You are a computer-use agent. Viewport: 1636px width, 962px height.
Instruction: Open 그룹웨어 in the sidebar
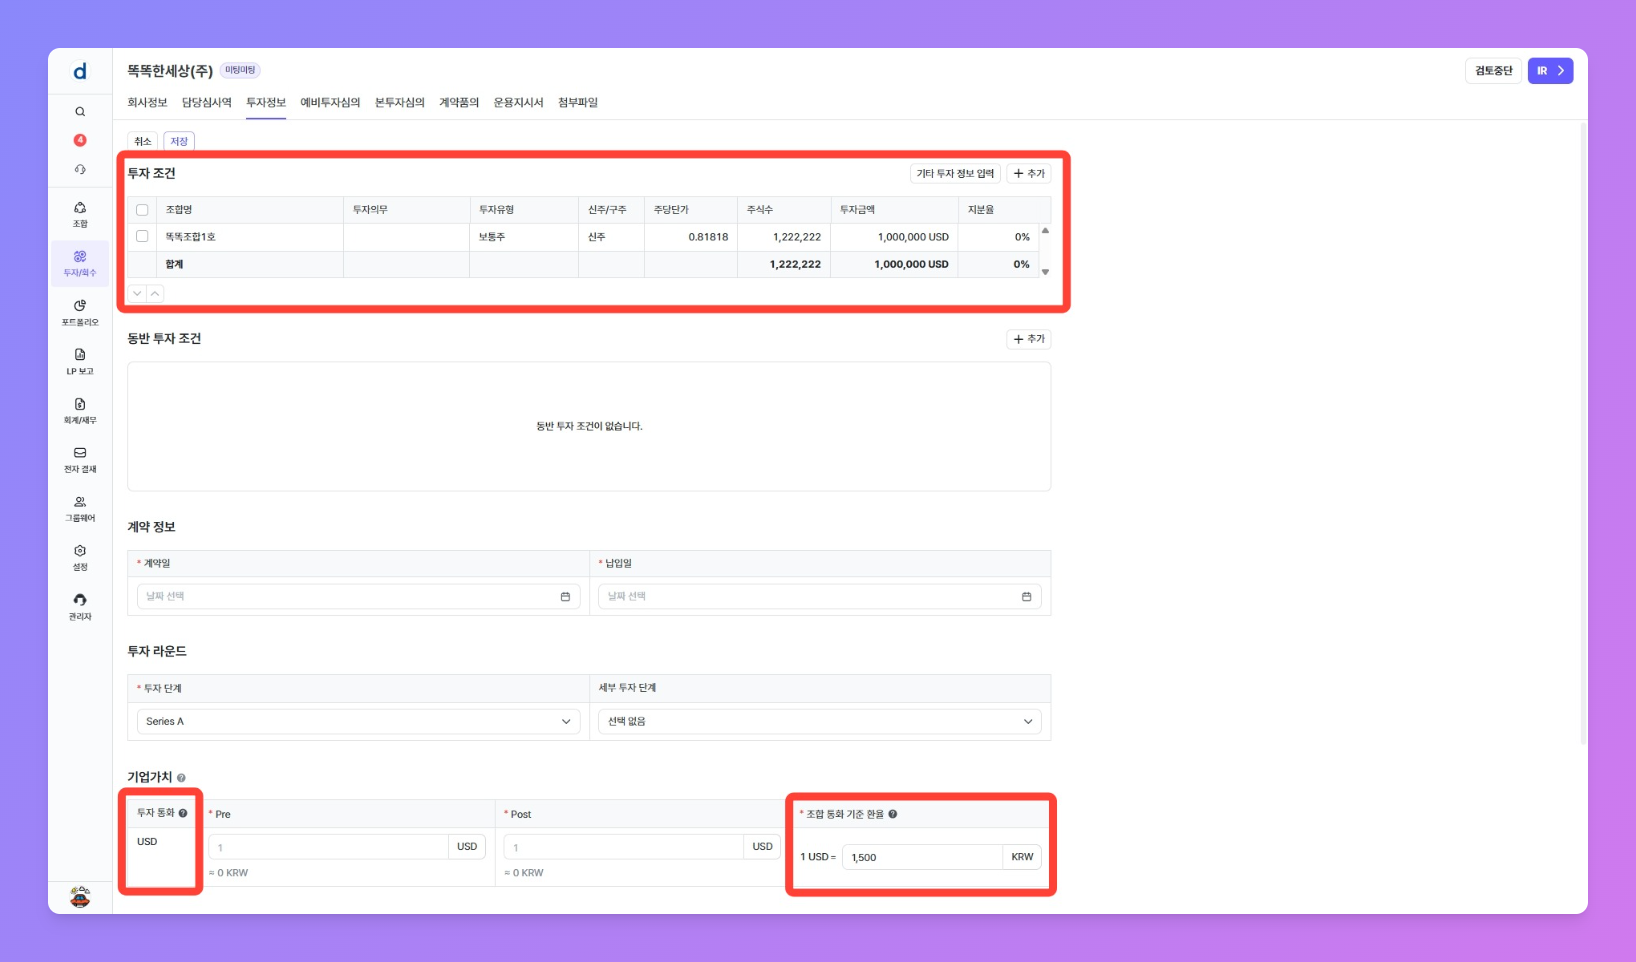click(80, 509)
